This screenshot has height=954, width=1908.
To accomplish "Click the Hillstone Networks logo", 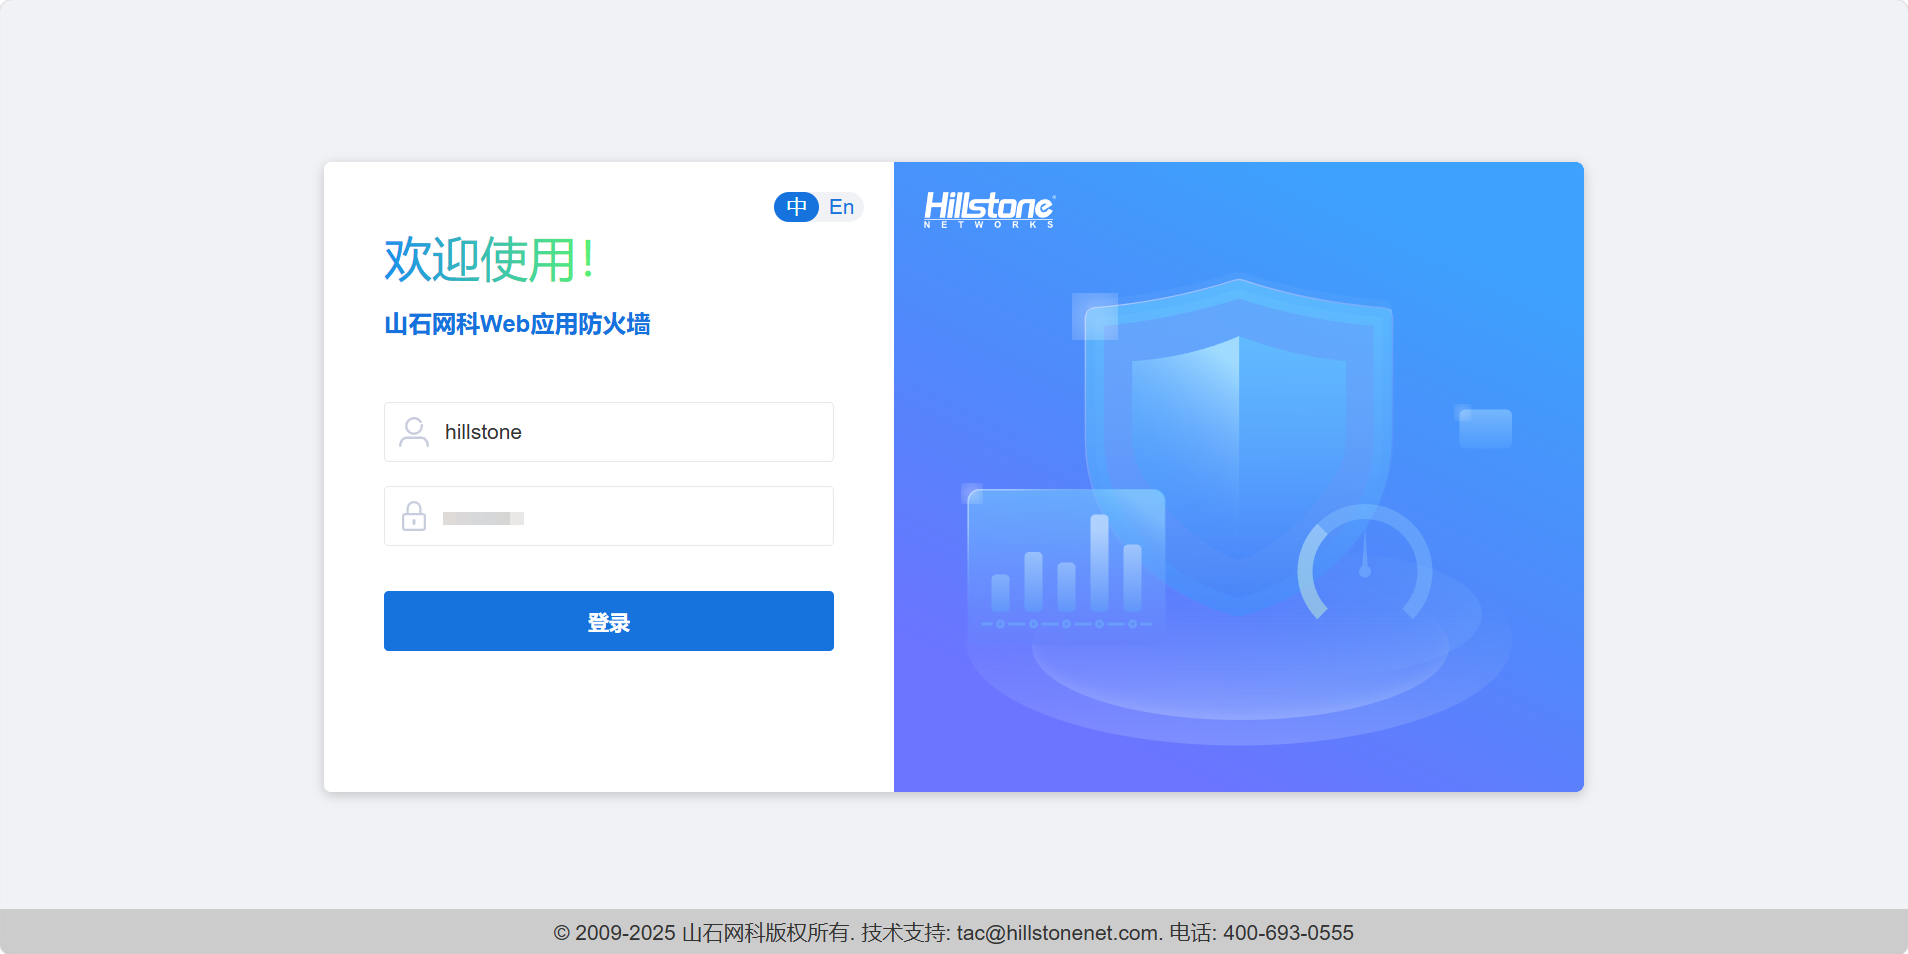I will click(x=988, y=209).
